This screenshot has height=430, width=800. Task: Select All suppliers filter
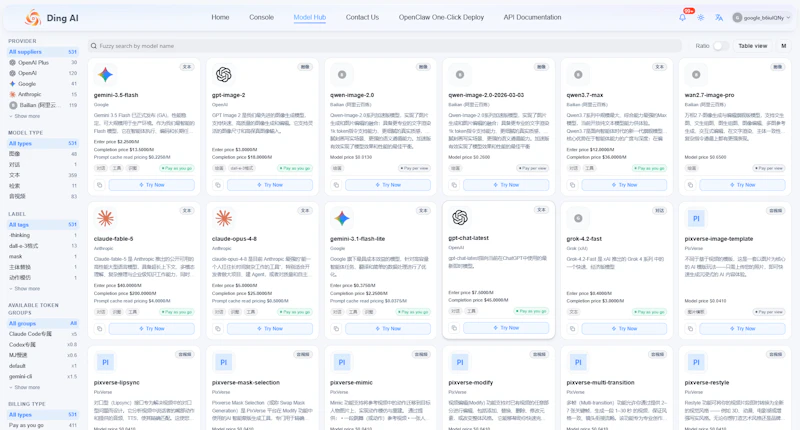point(43,52)
